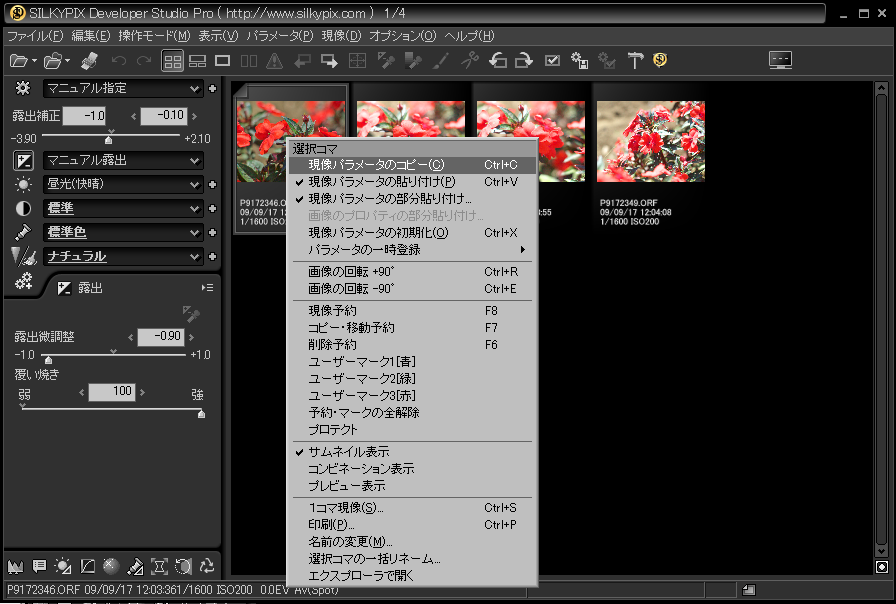Screen dimensions: 896x604
Task: Switch to thumbnail grid view icon
Action: tap(173, 61)
